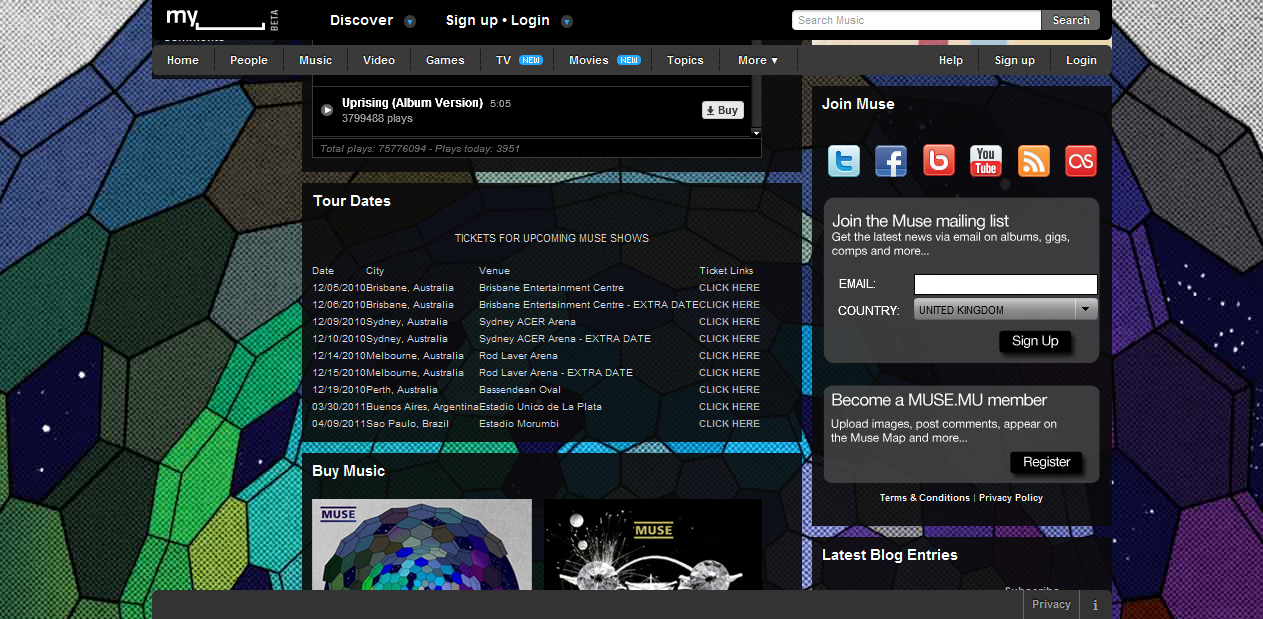The height and width of the screenshot is (619, 1263).
Task: Open the People menu item
Action: [x=249, y=60]
